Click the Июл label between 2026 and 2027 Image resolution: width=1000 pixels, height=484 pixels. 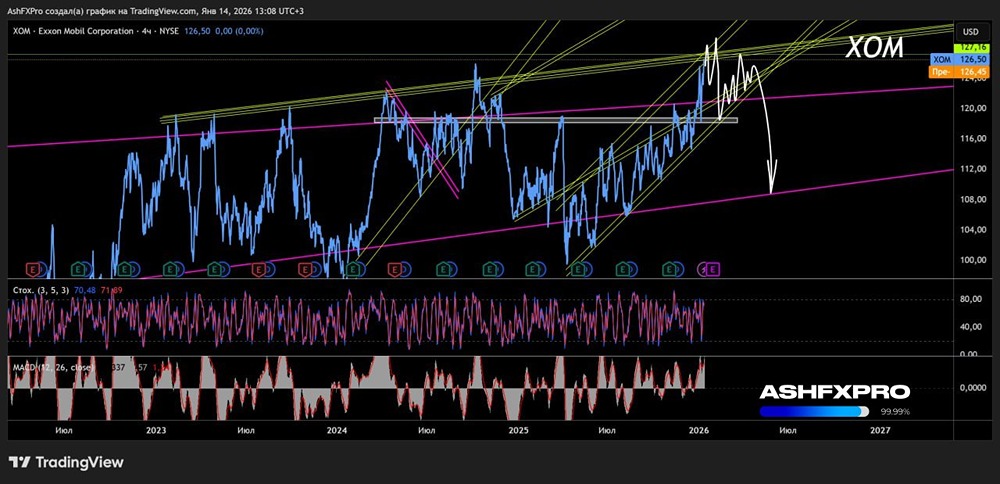[x=788, y=430]
